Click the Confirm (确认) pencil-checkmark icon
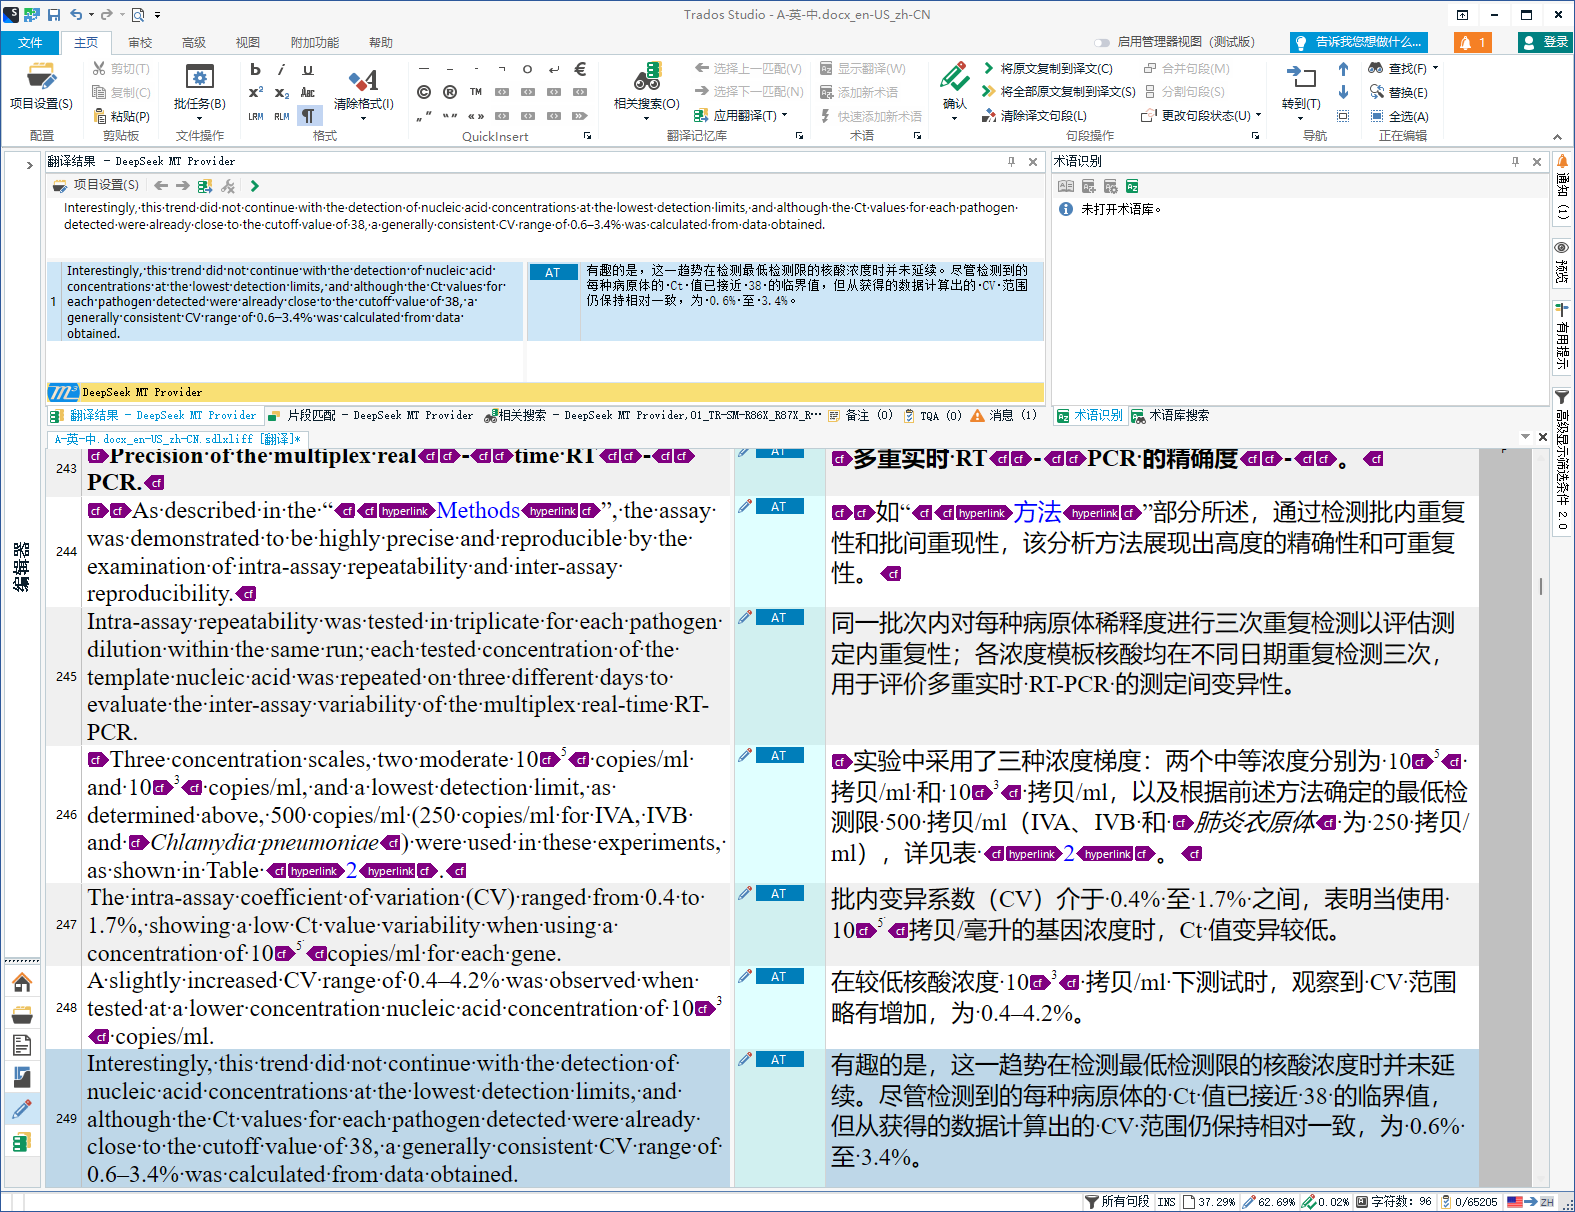 [x=954, y=78]
